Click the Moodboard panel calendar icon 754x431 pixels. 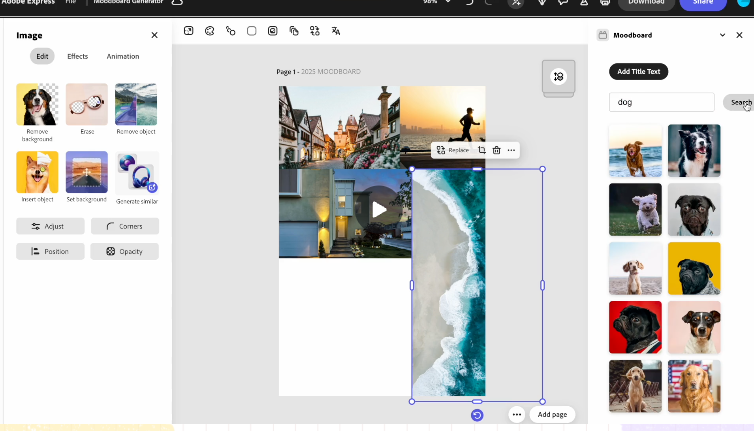(x=603, y=35)
